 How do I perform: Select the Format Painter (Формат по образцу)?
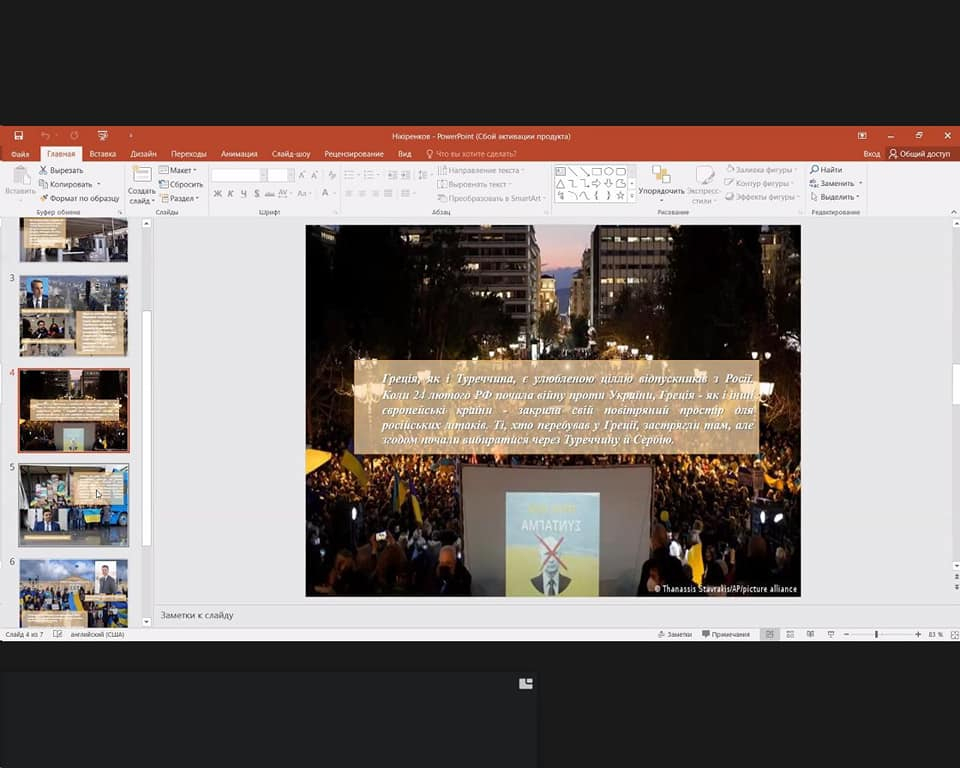pos(44,198)
